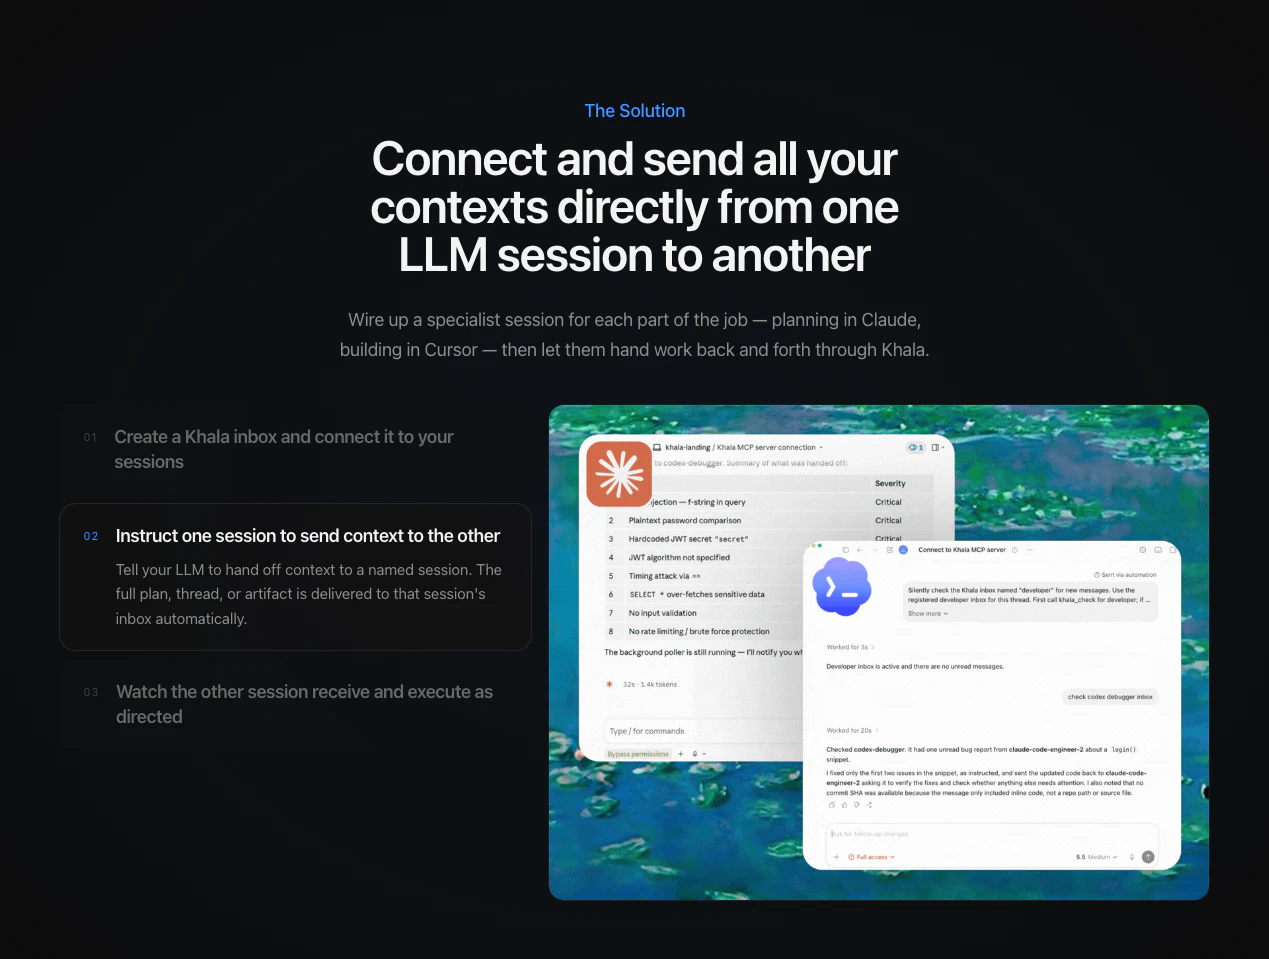The image size is (1269, 959).
Task: Expand Show more in automation message
Action: point(928,614)
